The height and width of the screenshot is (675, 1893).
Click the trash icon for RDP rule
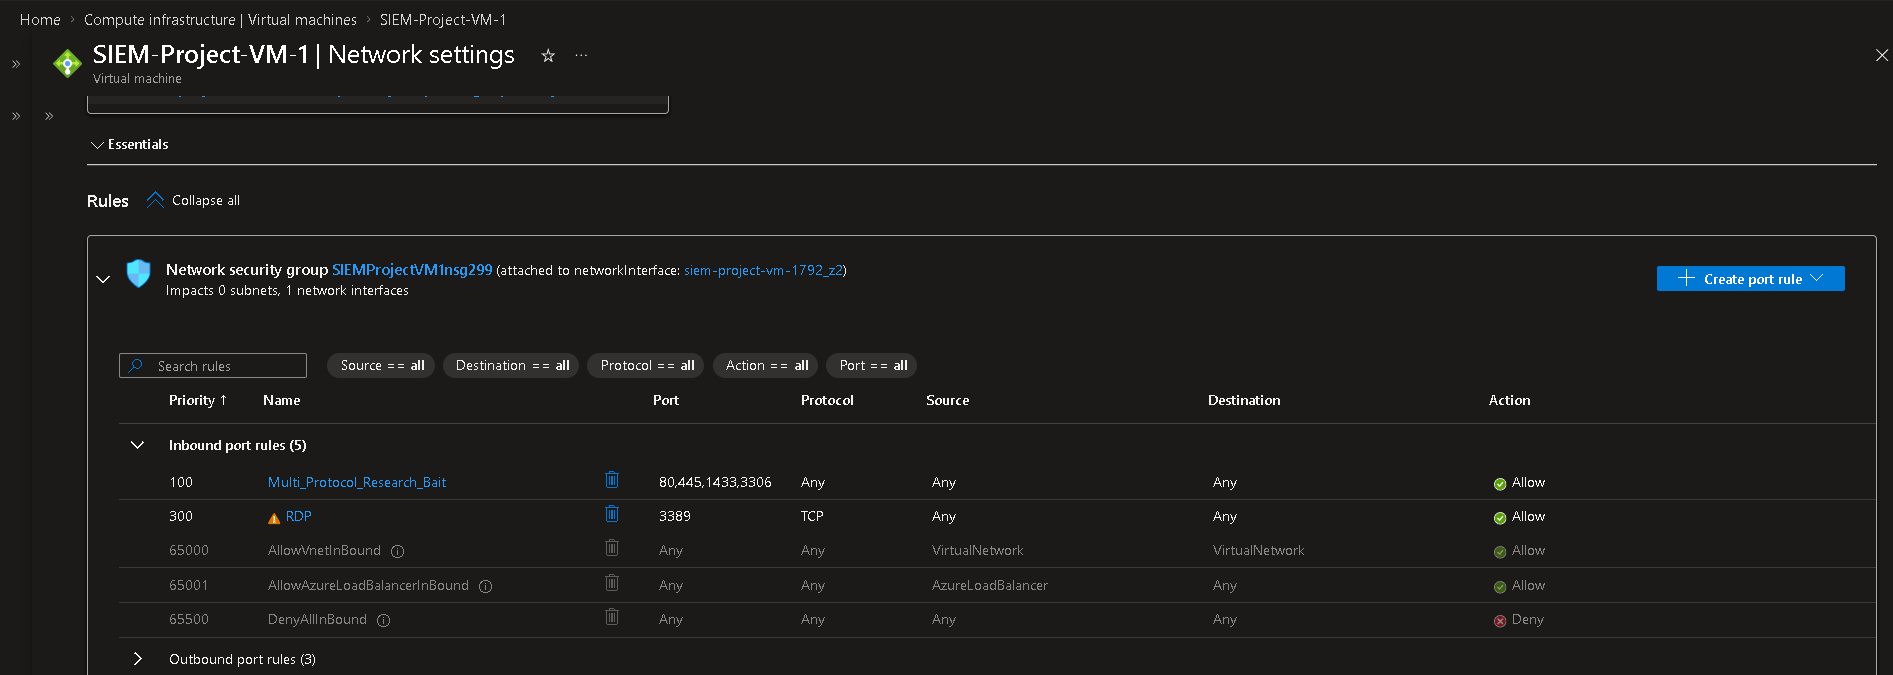(x=612, y=514)
